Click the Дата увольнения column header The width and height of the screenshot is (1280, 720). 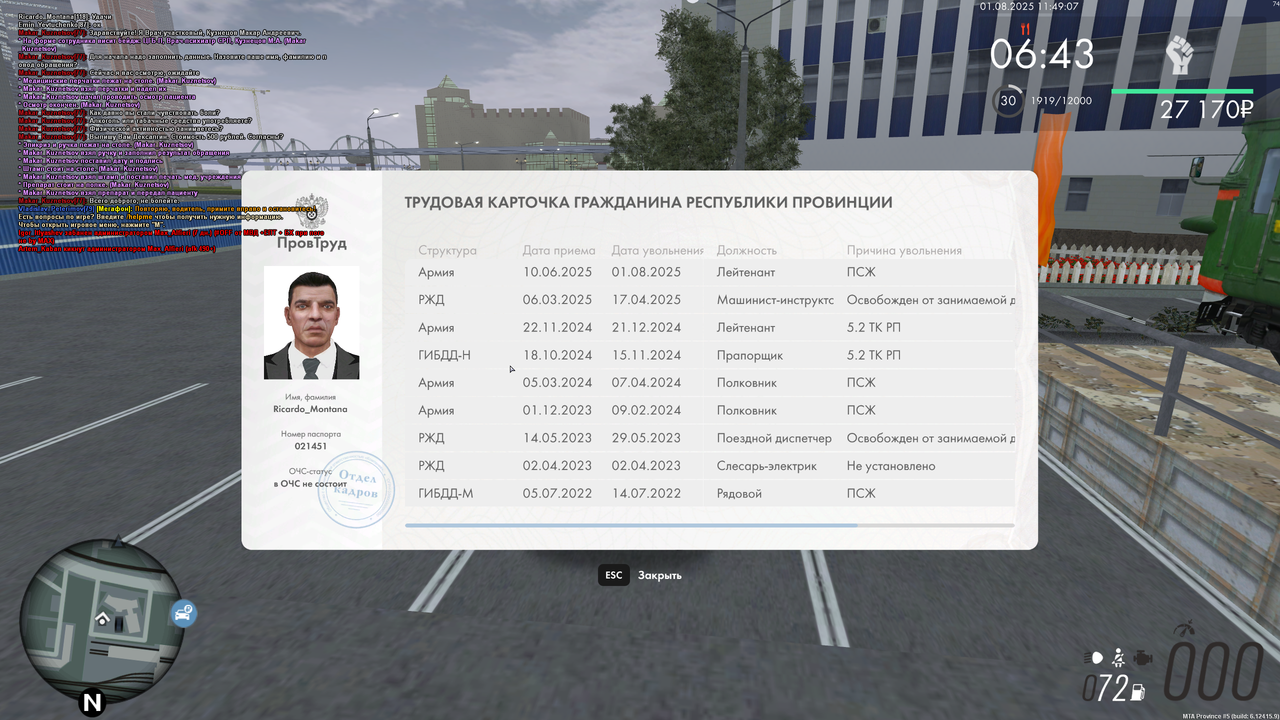point(658,250)
